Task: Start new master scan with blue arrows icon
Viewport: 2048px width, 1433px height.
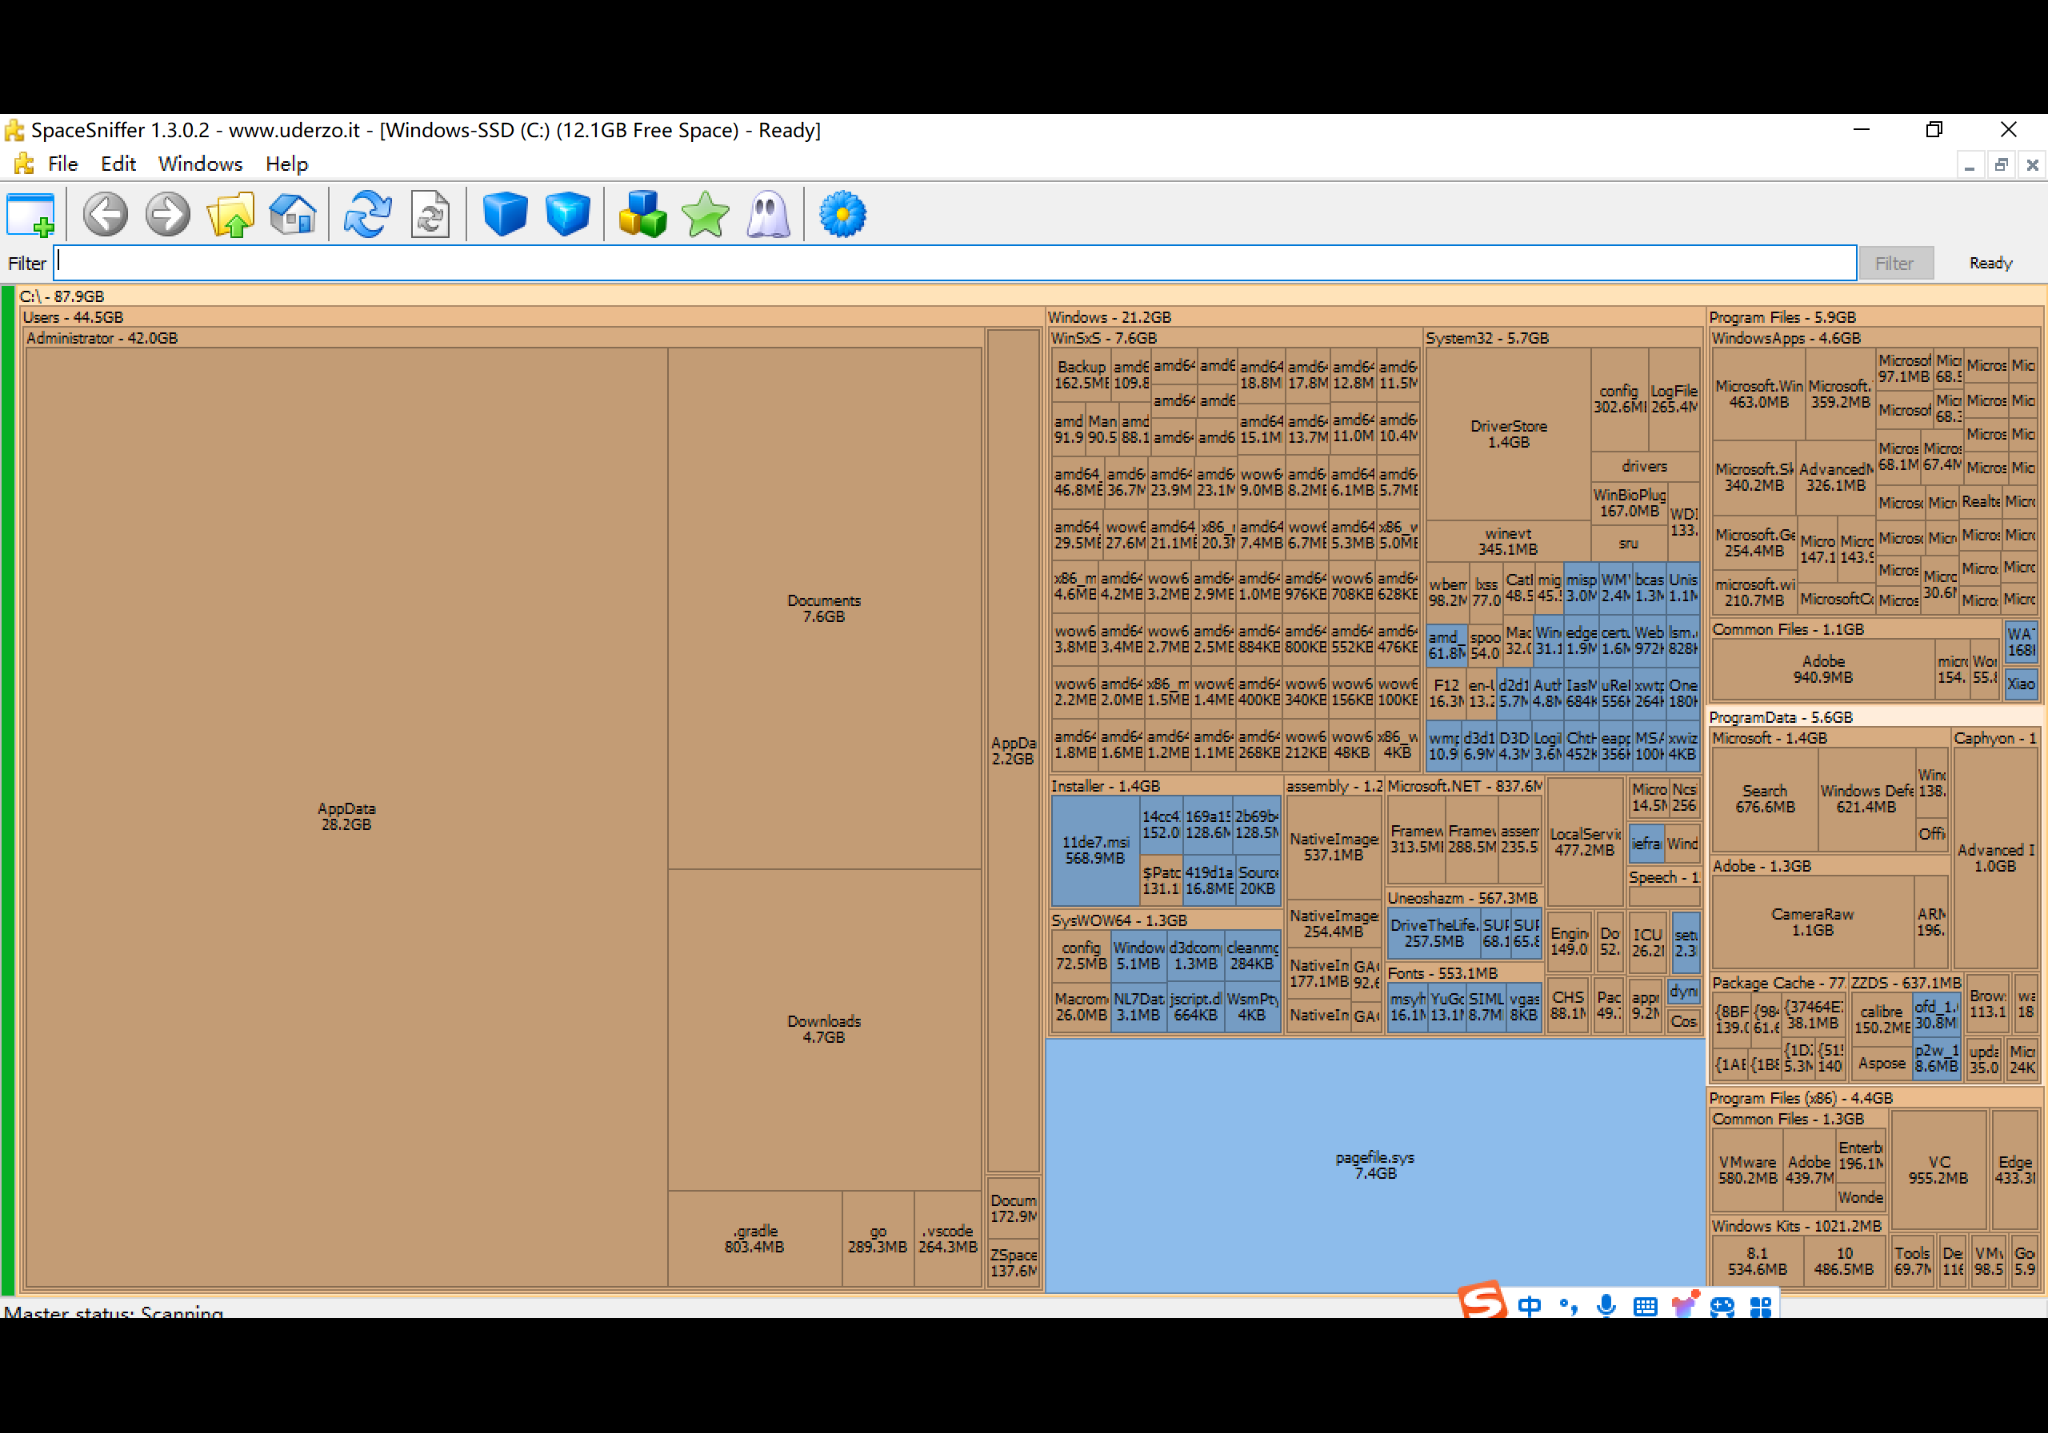Action: [x=367, y=214]
